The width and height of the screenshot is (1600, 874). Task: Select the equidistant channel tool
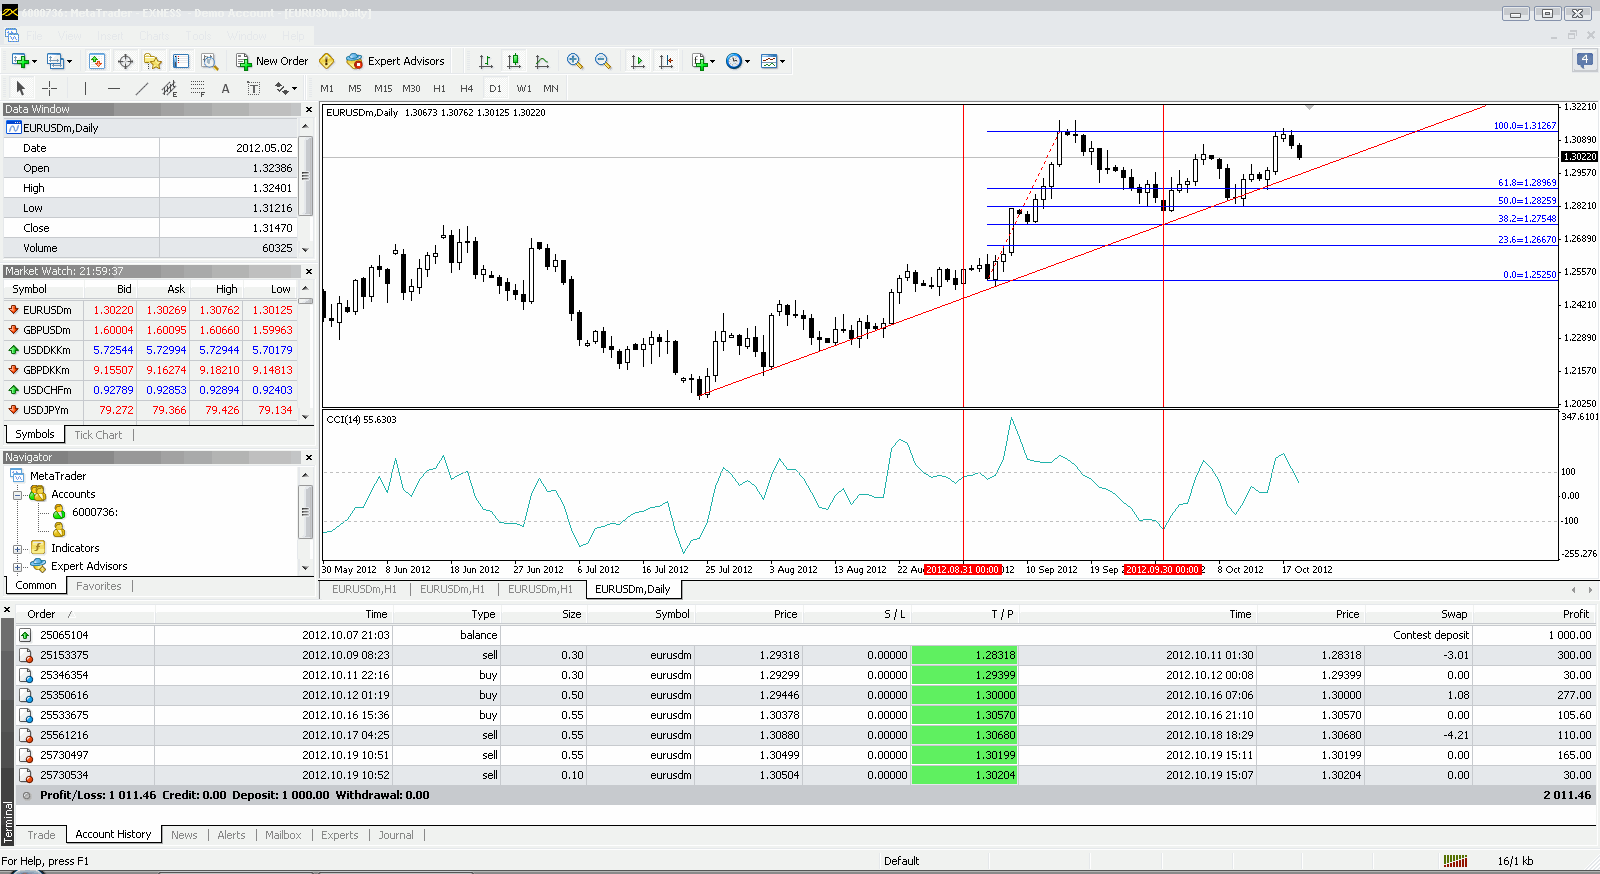(169, 88)
